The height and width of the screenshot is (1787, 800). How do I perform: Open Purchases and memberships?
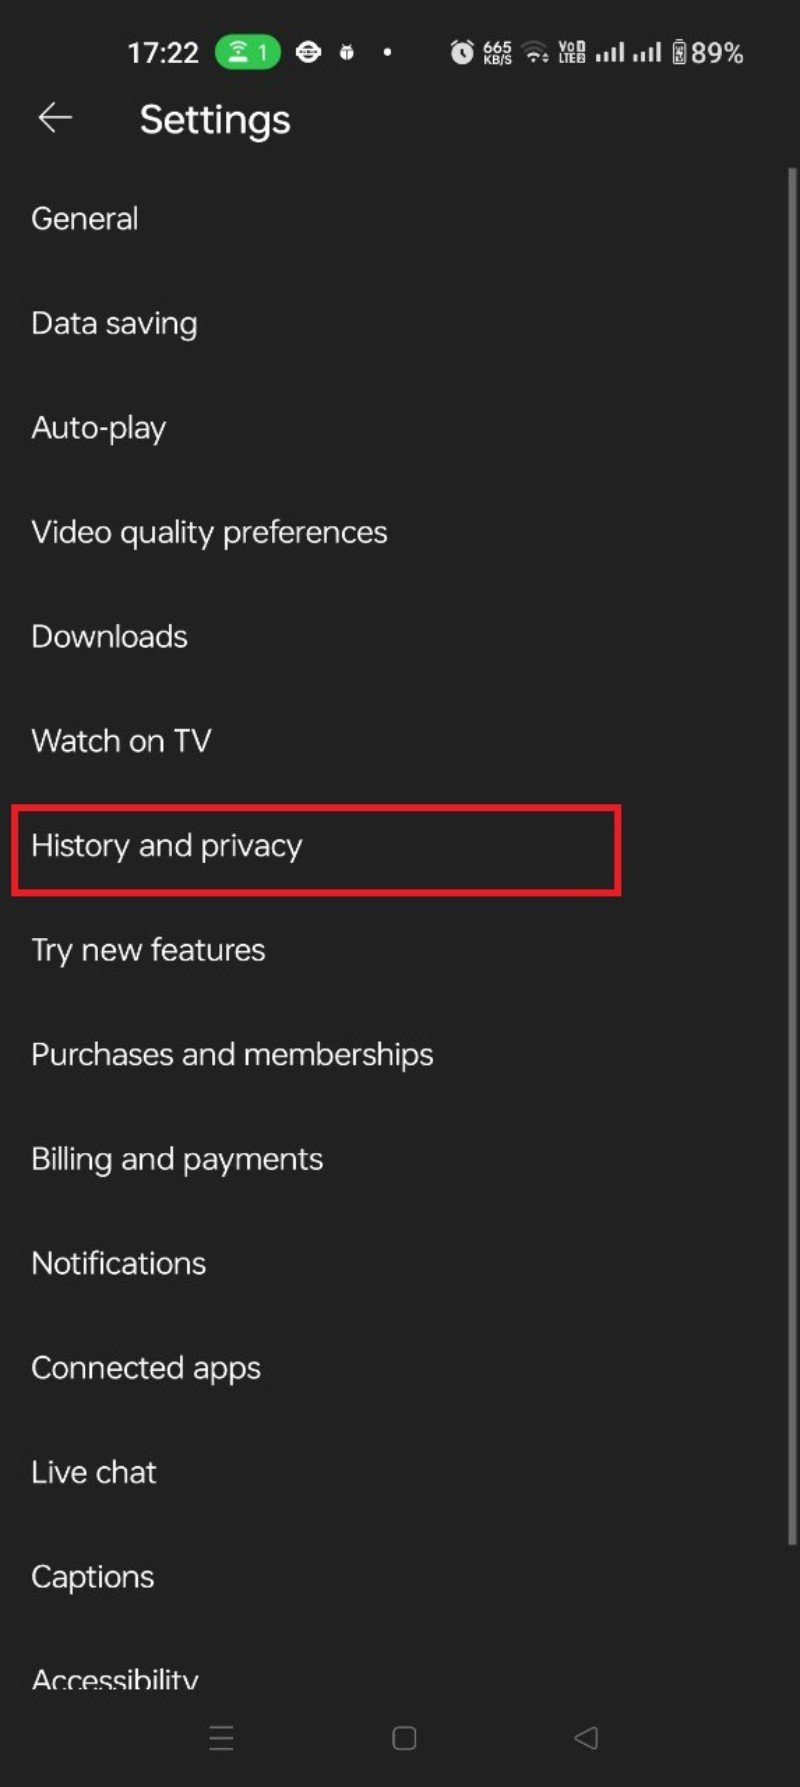tap(232, 1055)
